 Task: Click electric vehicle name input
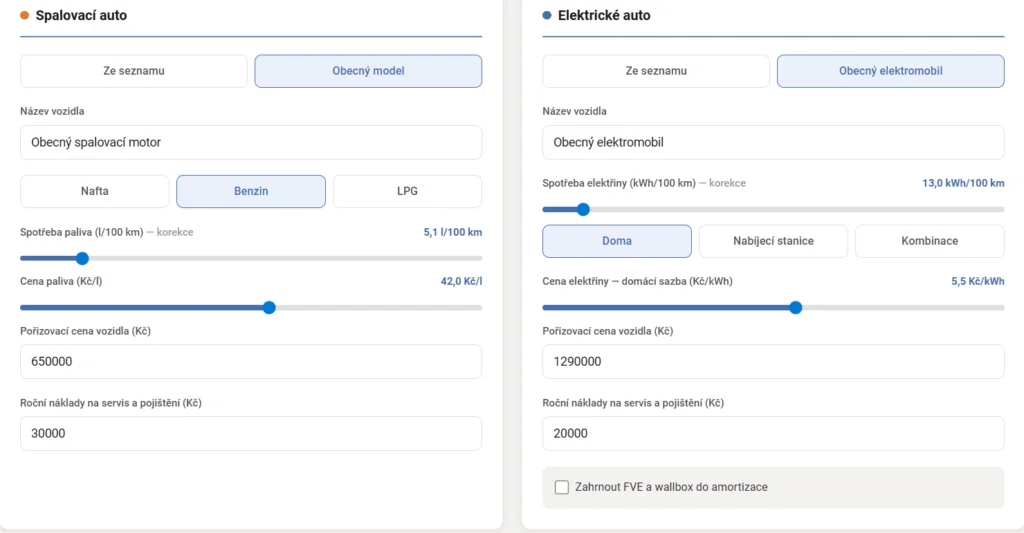point(773,142)
